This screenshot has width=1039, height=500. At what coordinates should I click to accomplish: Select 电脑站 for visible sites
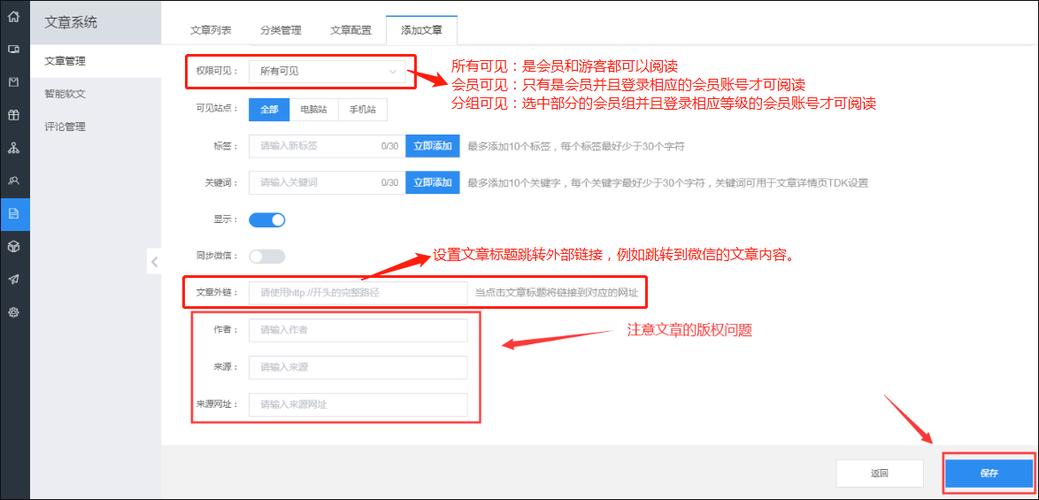(x=313, y=110)
